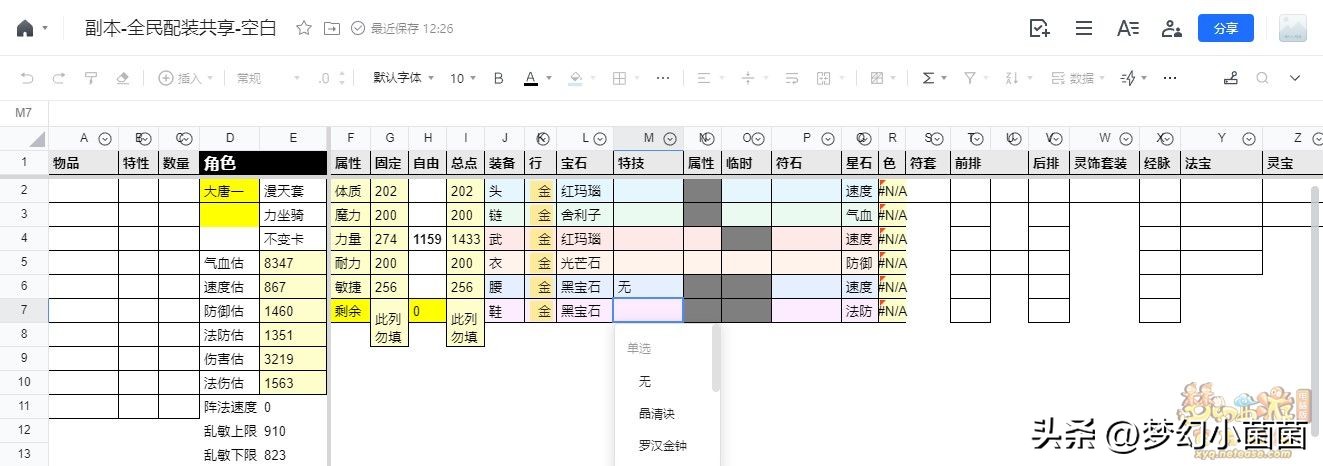Image resolution: width=1323 pixels, height=466 pixels.
Task: Choose 无 from the dropdown list
Action: click(x=645, y=381)
